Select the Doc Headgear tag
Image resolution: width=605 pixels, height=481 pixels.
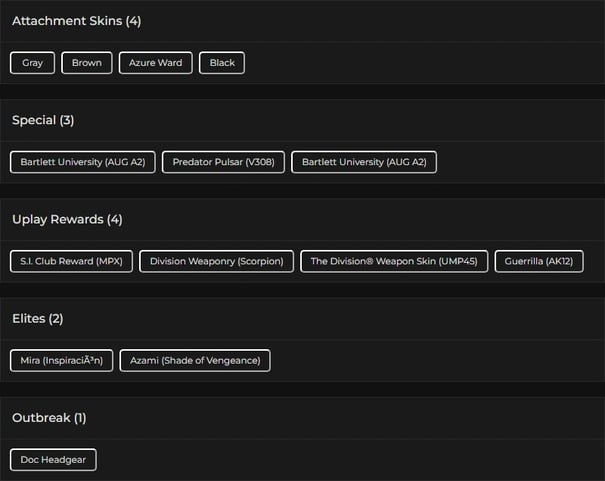tap(54, 460)
